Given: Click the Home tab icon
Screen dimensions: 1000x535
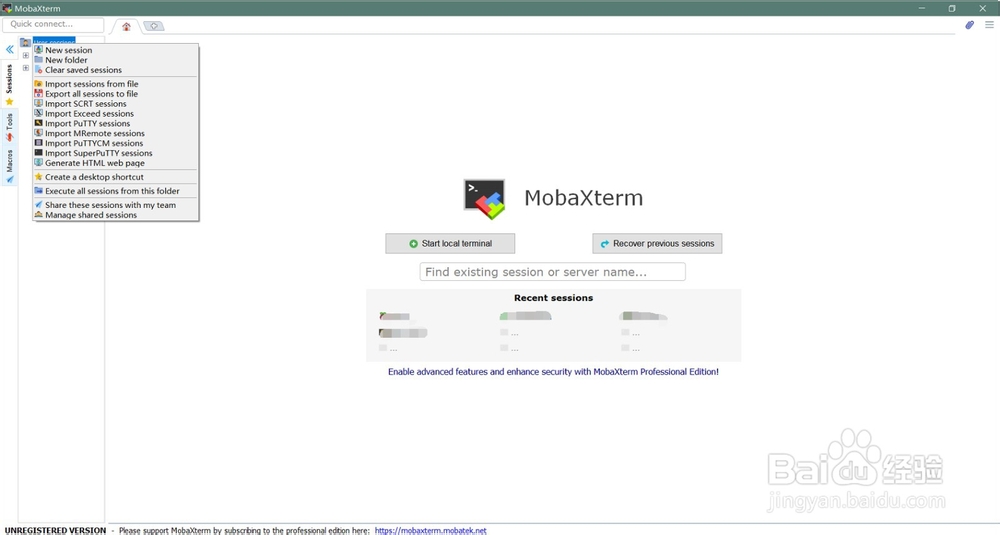Looking at the screenshot, I should click(126, 26).
